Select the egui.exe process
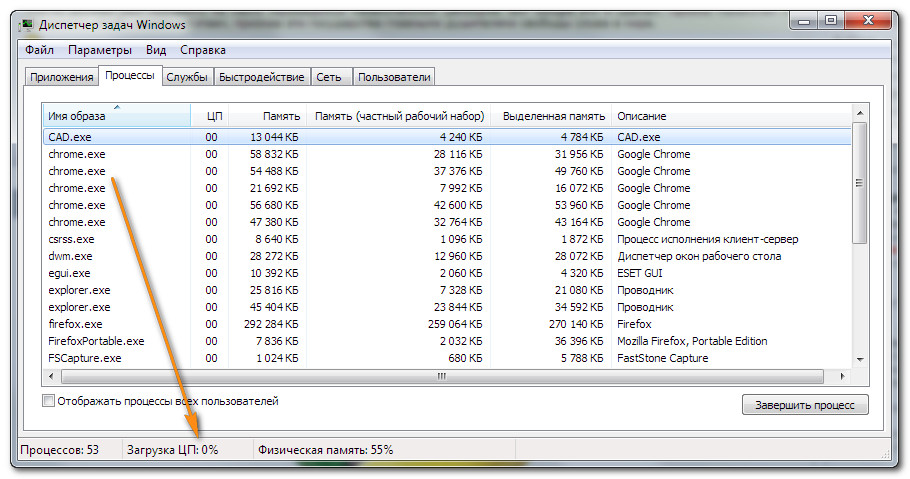Screen dimensions: 910x479 tap(447, 273)
